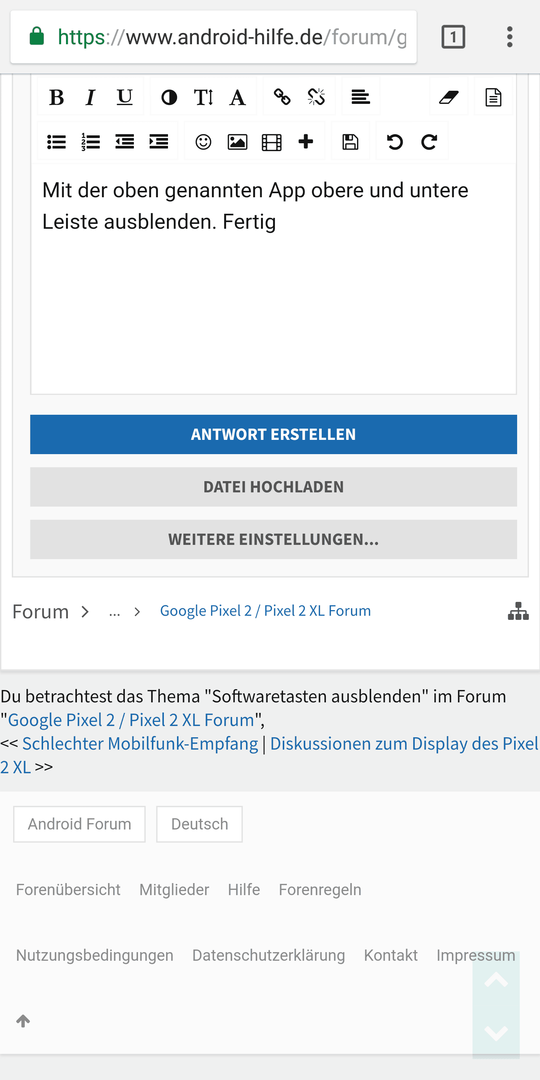Open the Deutsch language menu item

200,824
